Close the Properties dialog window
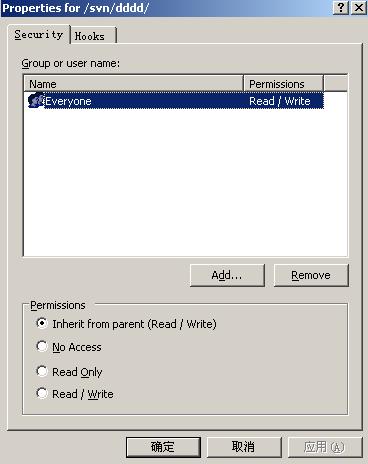The width and height of the screenshot is (368, 464). point(359,8)
